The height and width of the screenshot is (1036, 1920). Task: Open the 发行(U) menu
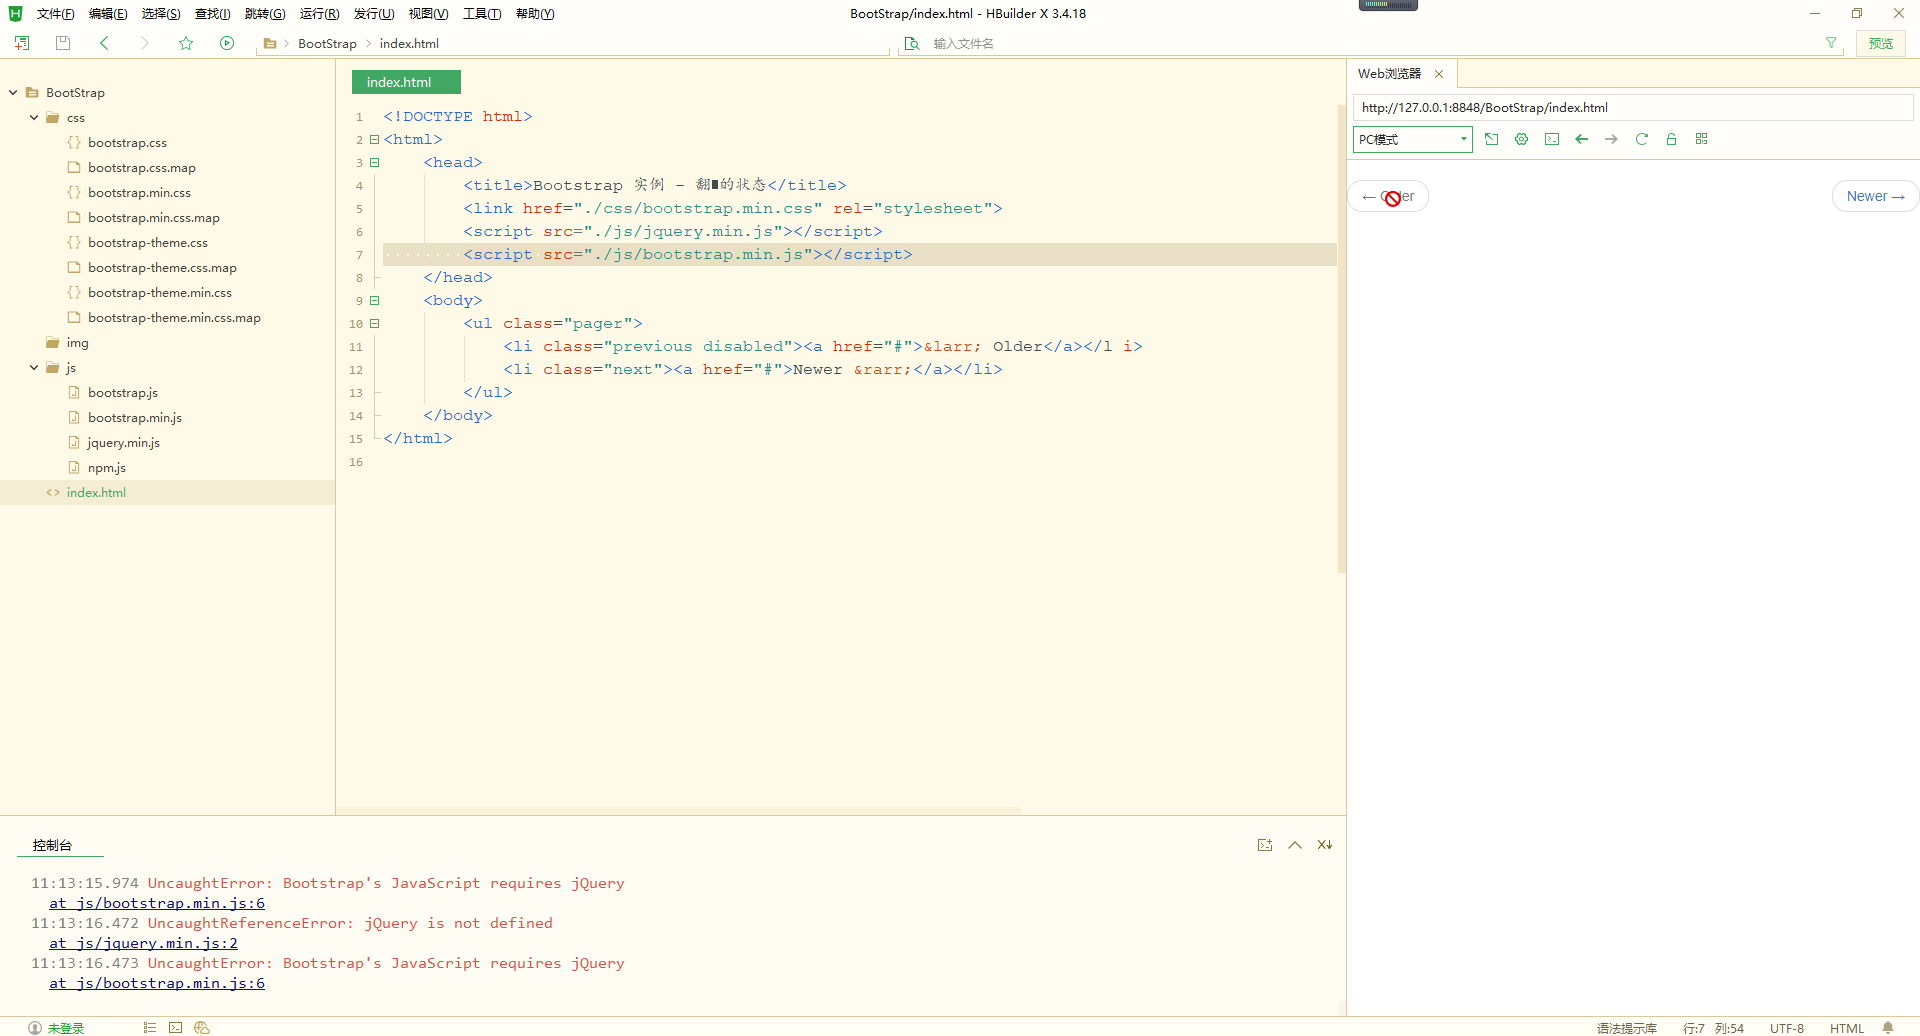(x=374, y=14)
